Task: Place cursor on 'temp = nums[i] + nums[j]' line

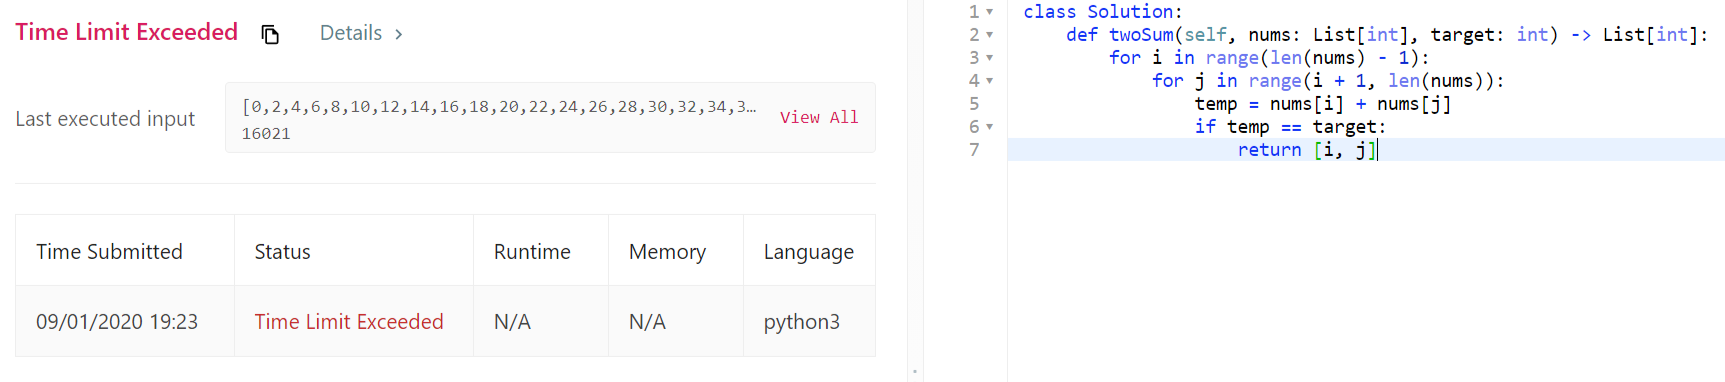Action: point(1323,104)
